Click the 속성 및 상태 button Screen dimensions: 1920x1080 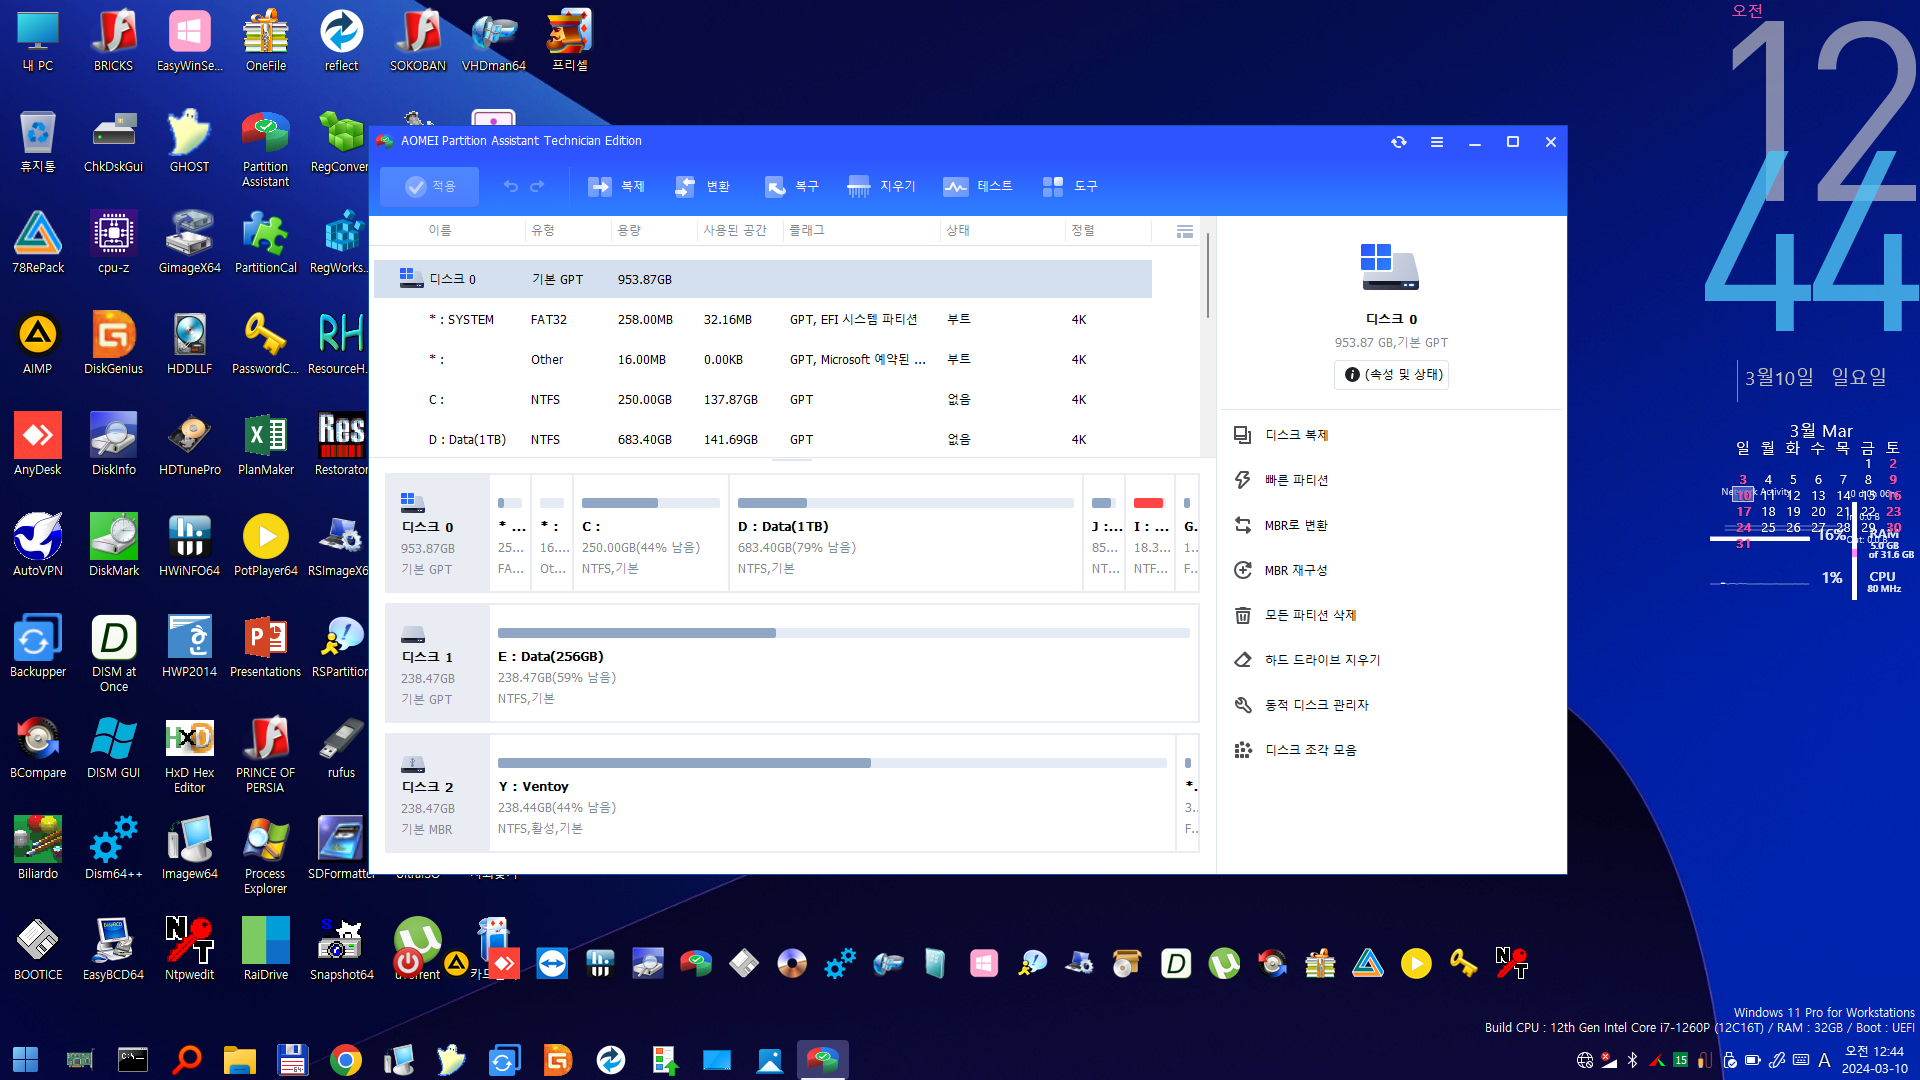1391,374
